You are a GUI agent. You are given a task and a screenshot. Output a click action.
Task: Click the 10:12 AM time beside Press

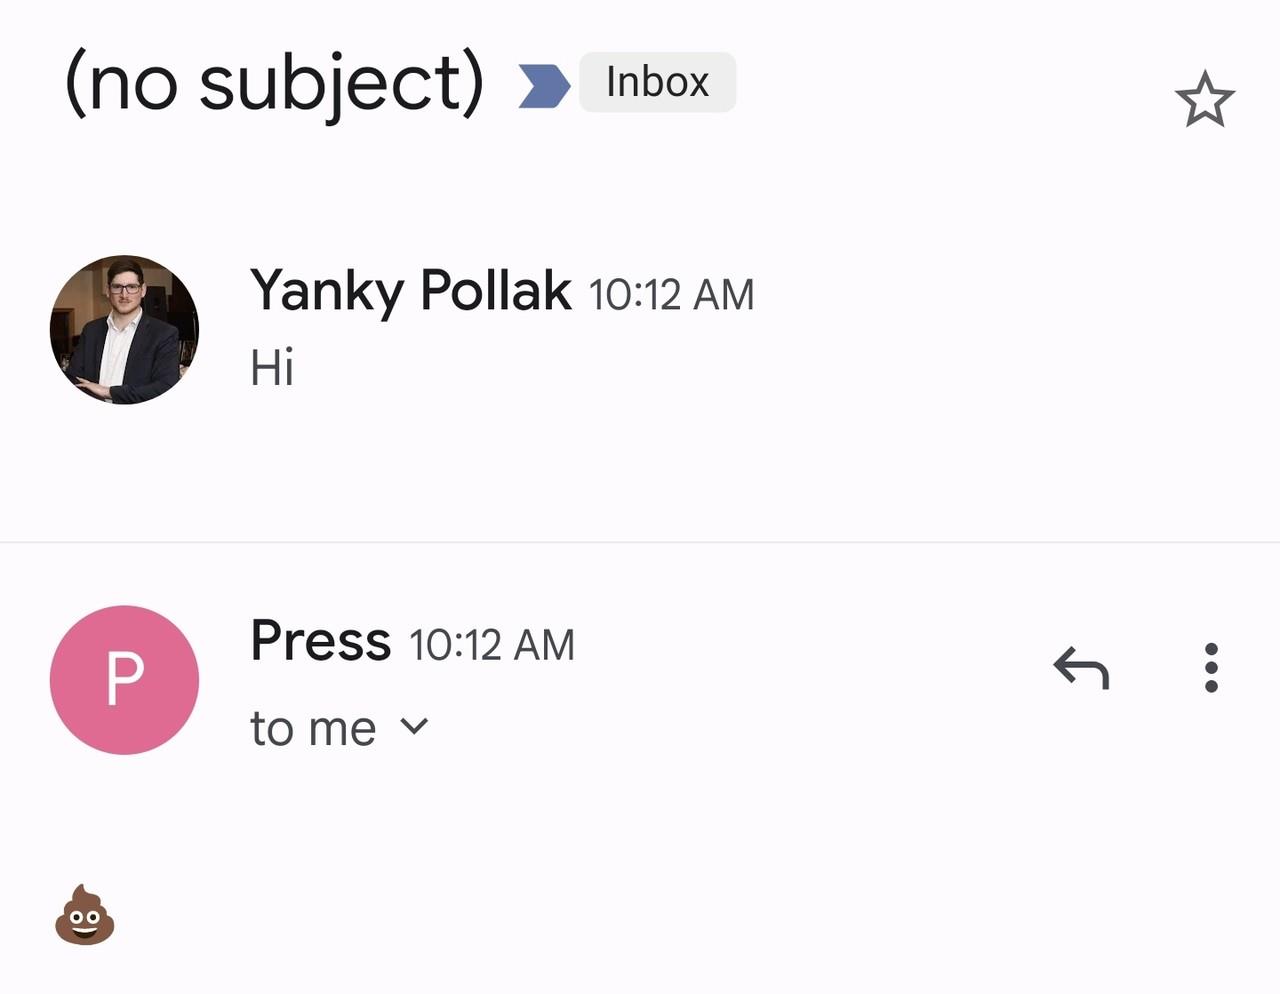tap(492, 645)
